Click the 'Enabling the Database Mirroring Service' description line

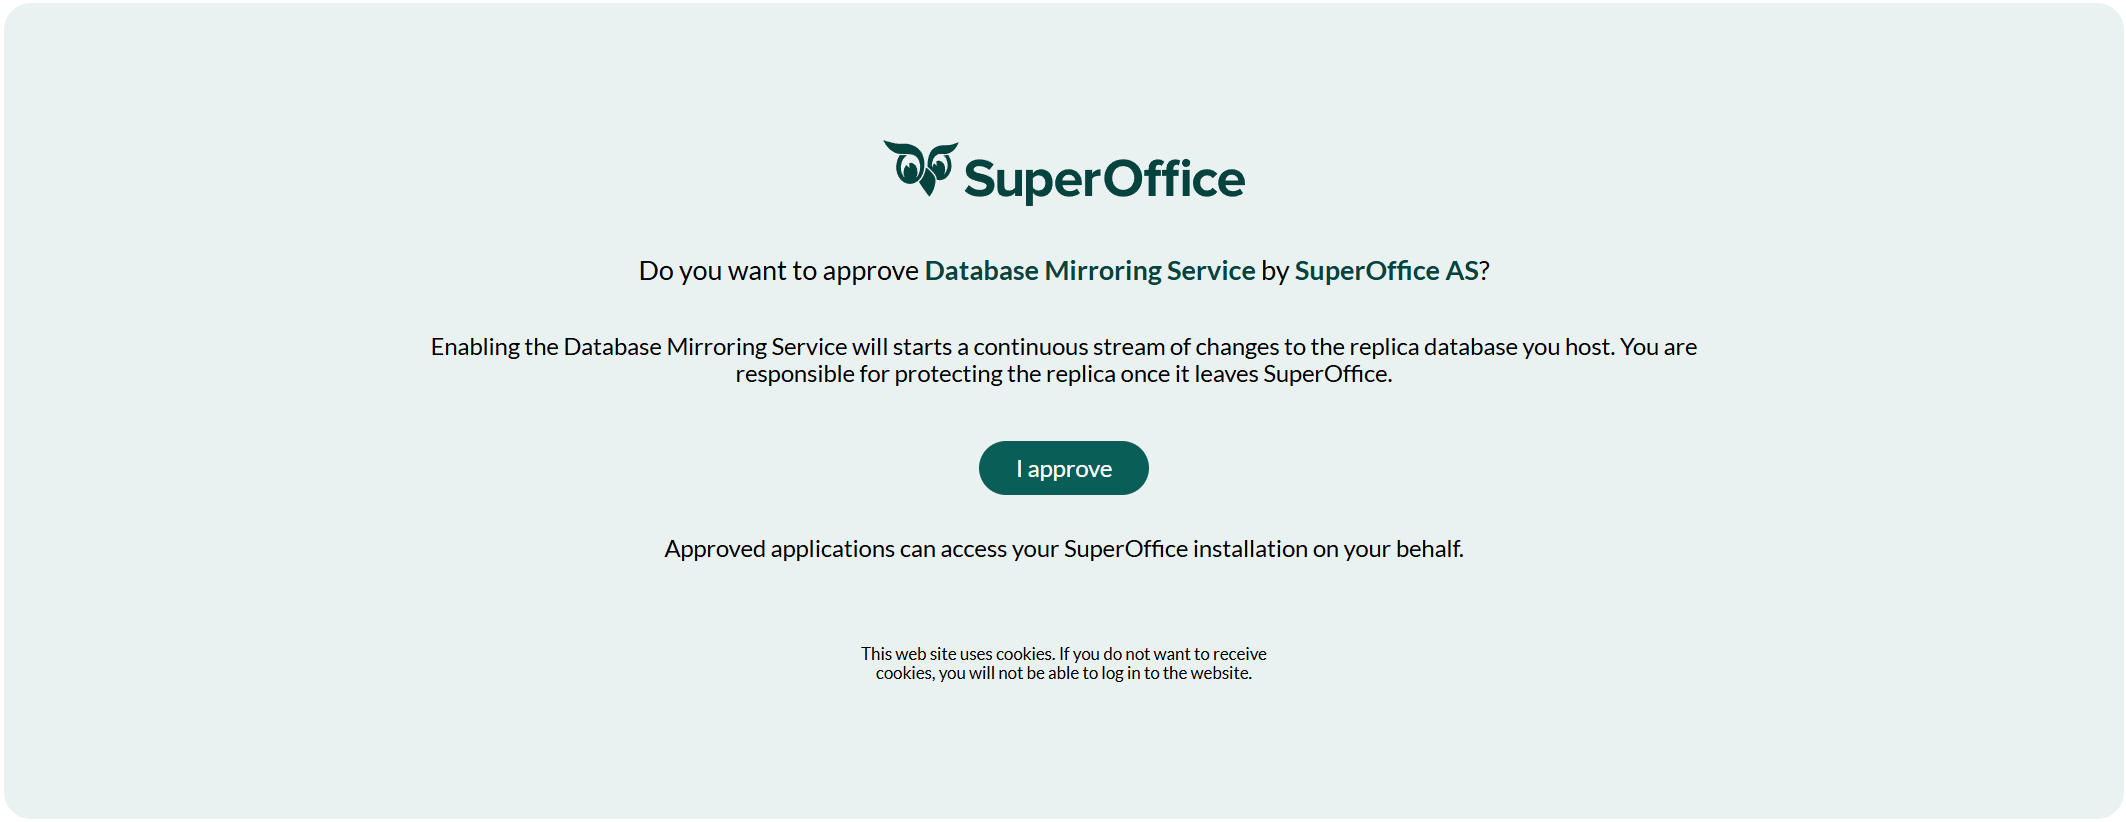point(1063,347)
